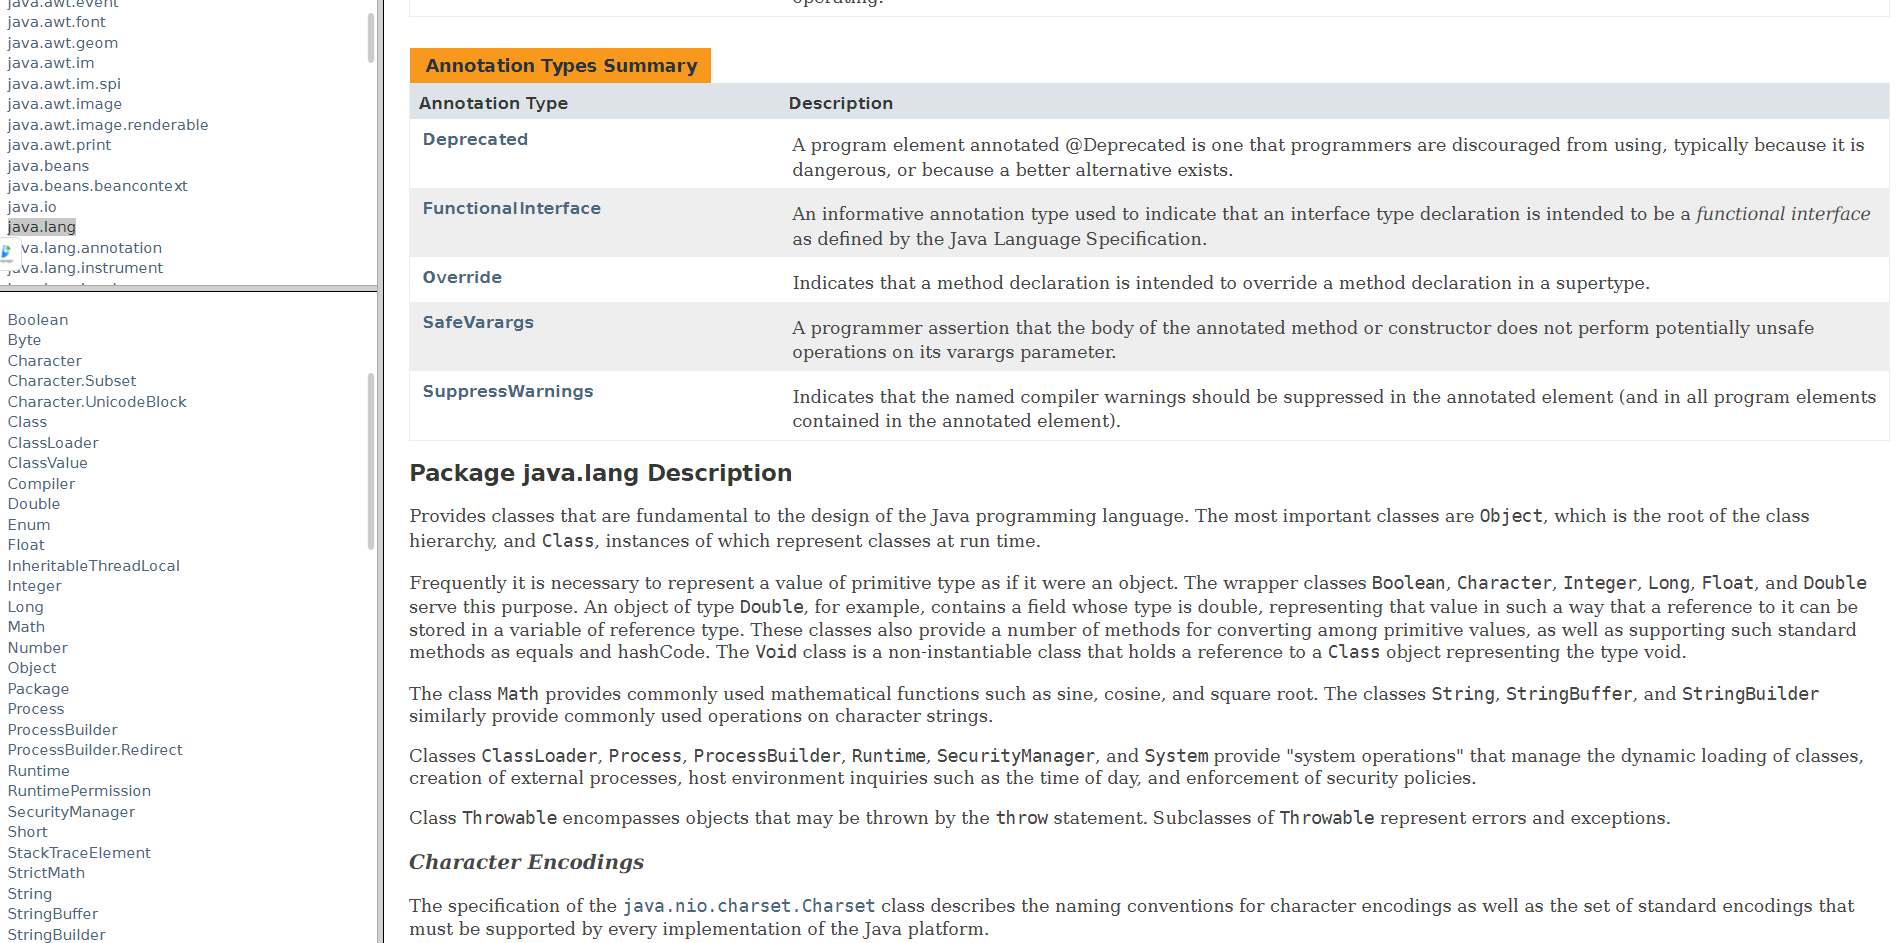Open the FunctionalInterface annotation link
The image size is (1901, 943).
pos(512,208)
